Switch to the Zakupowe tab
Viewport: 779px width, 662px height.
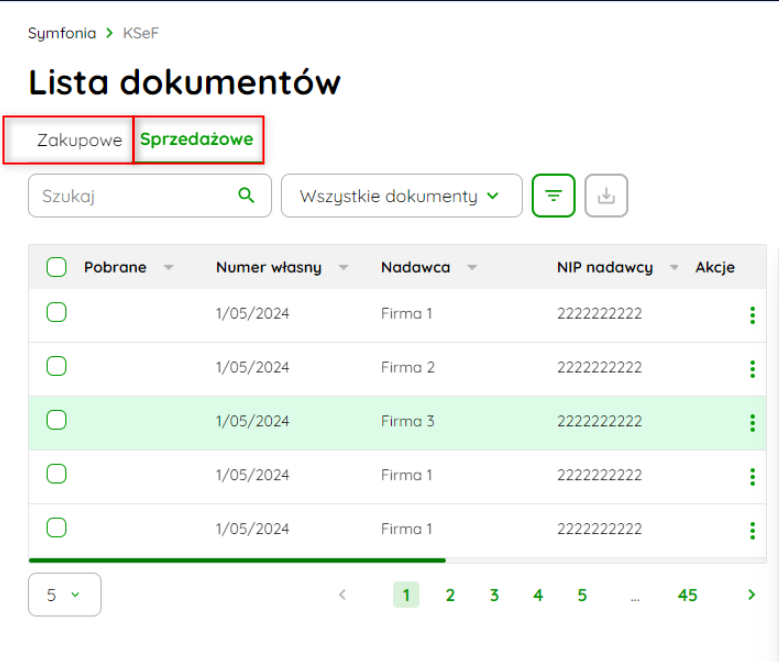tap(79, 140)
